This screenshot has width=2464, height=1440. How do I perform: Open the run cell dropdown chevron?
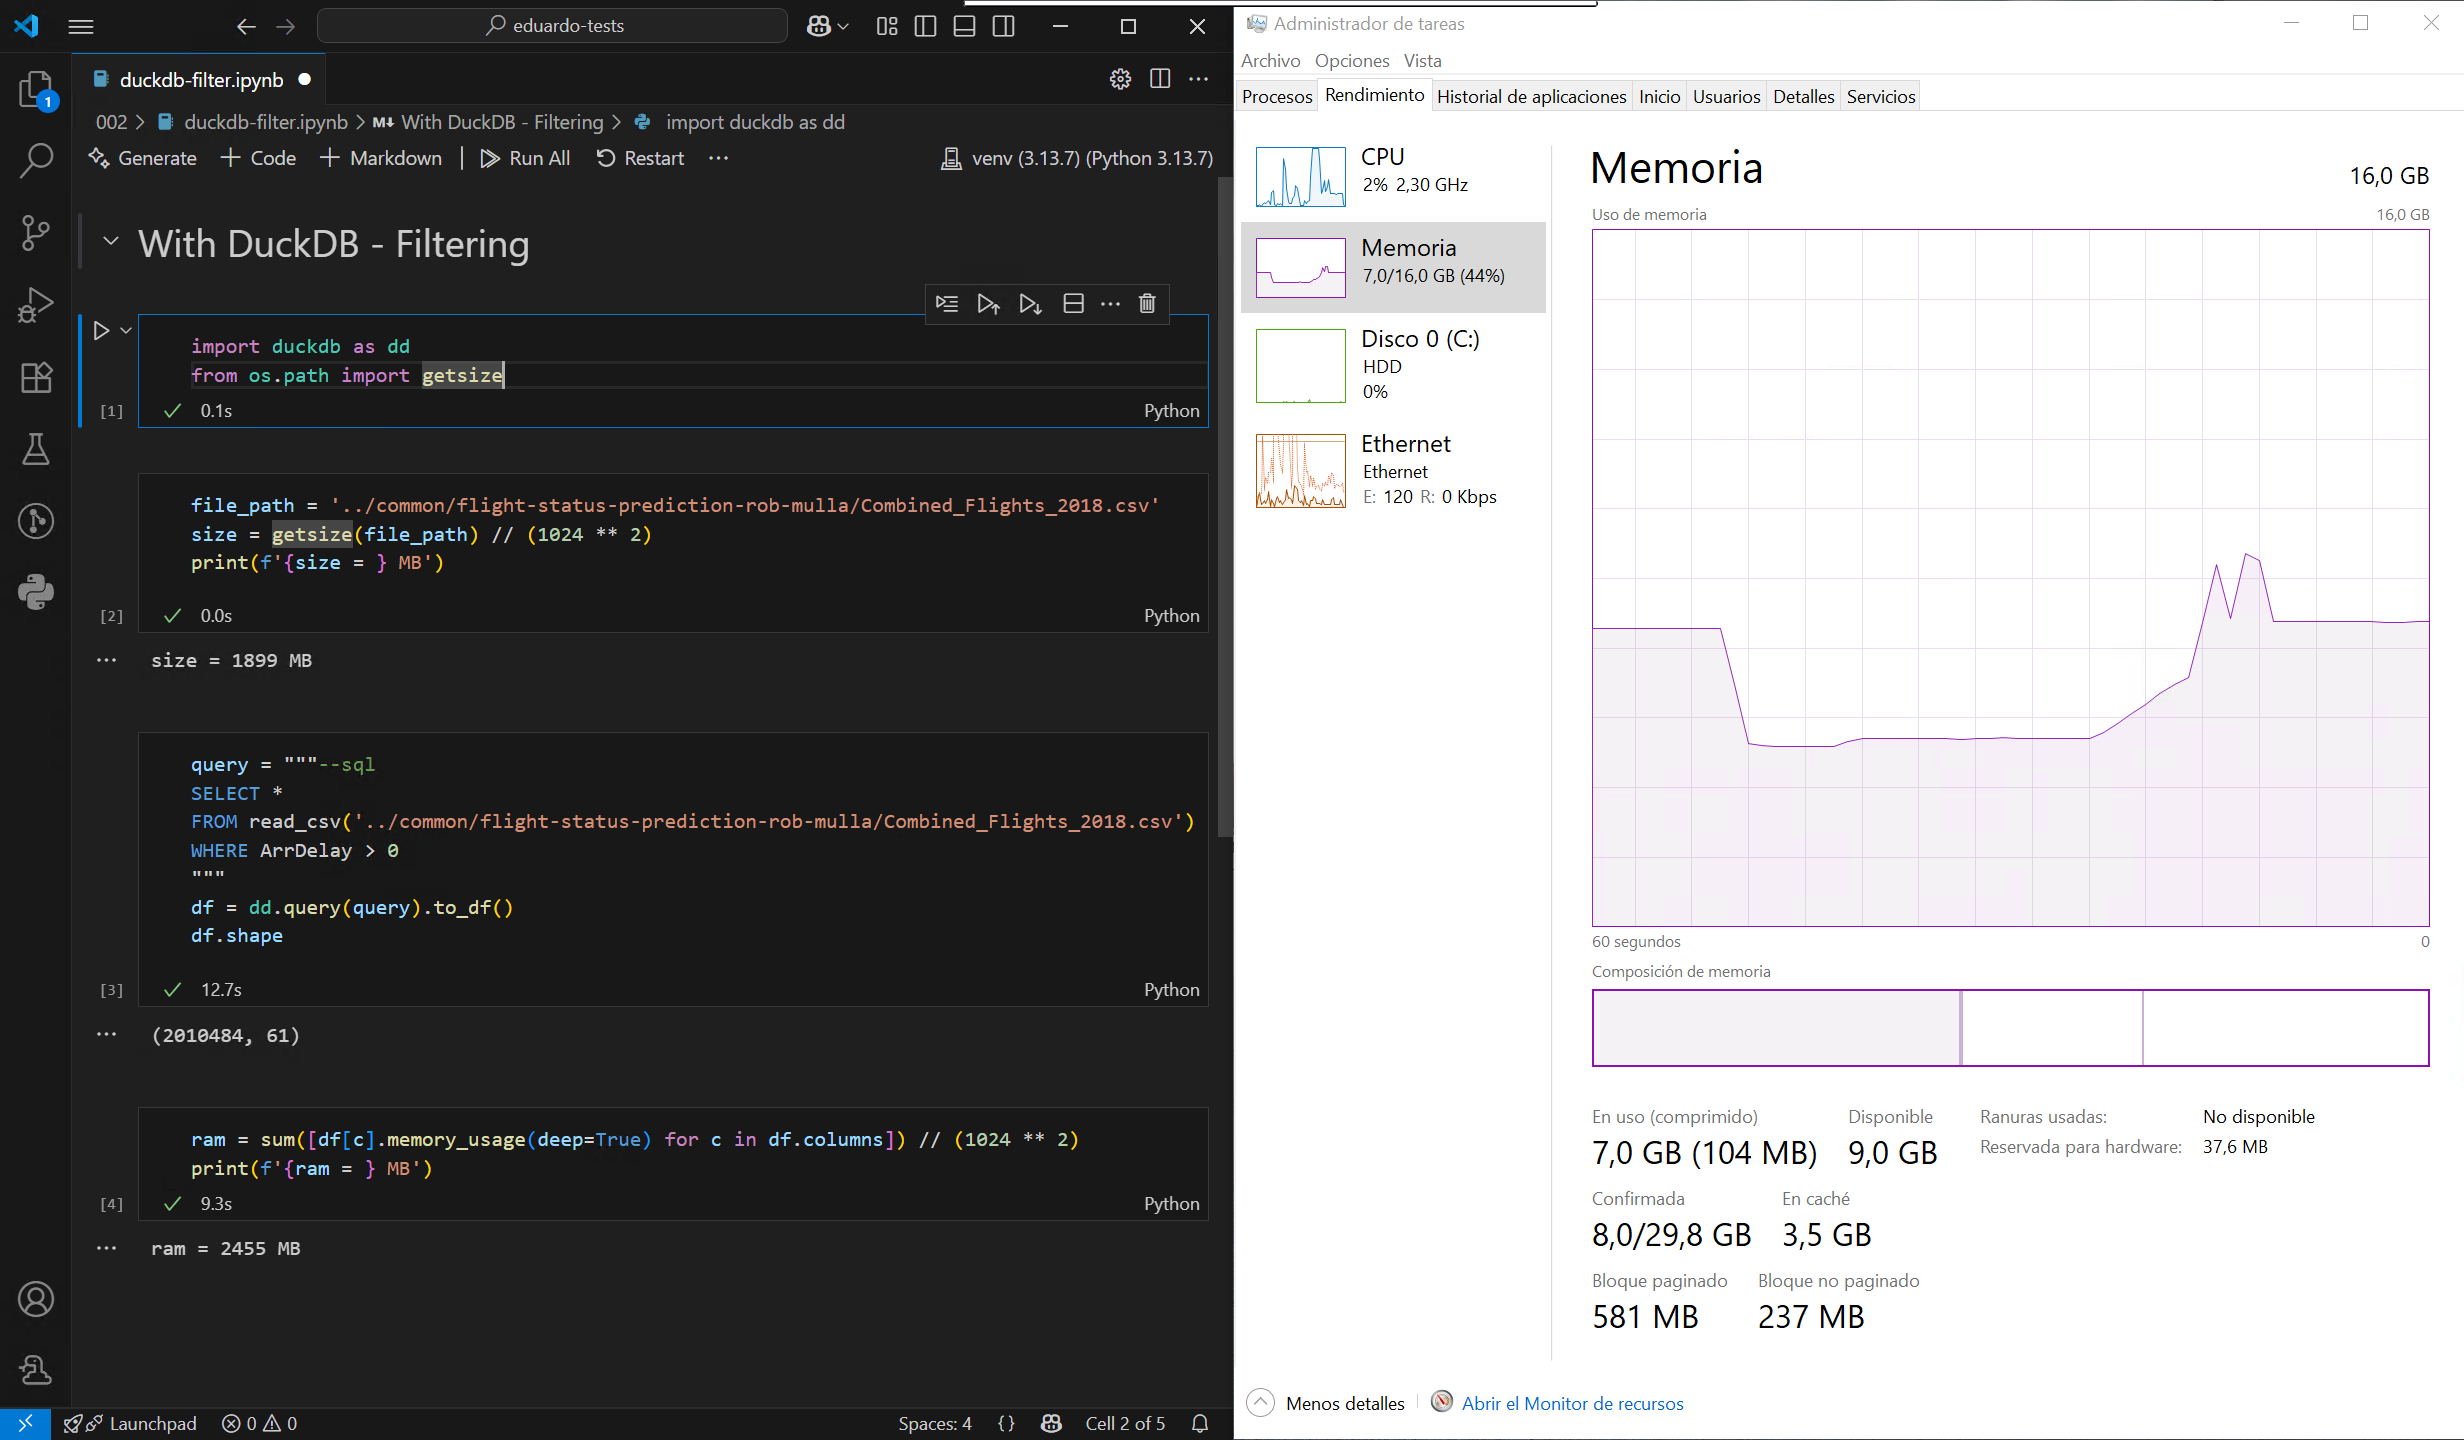coord(124,330)
